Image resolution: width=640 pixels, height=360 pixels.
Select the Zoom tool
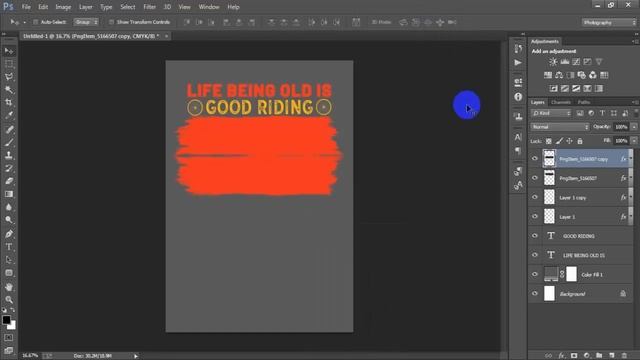click(x=9, y=300)
